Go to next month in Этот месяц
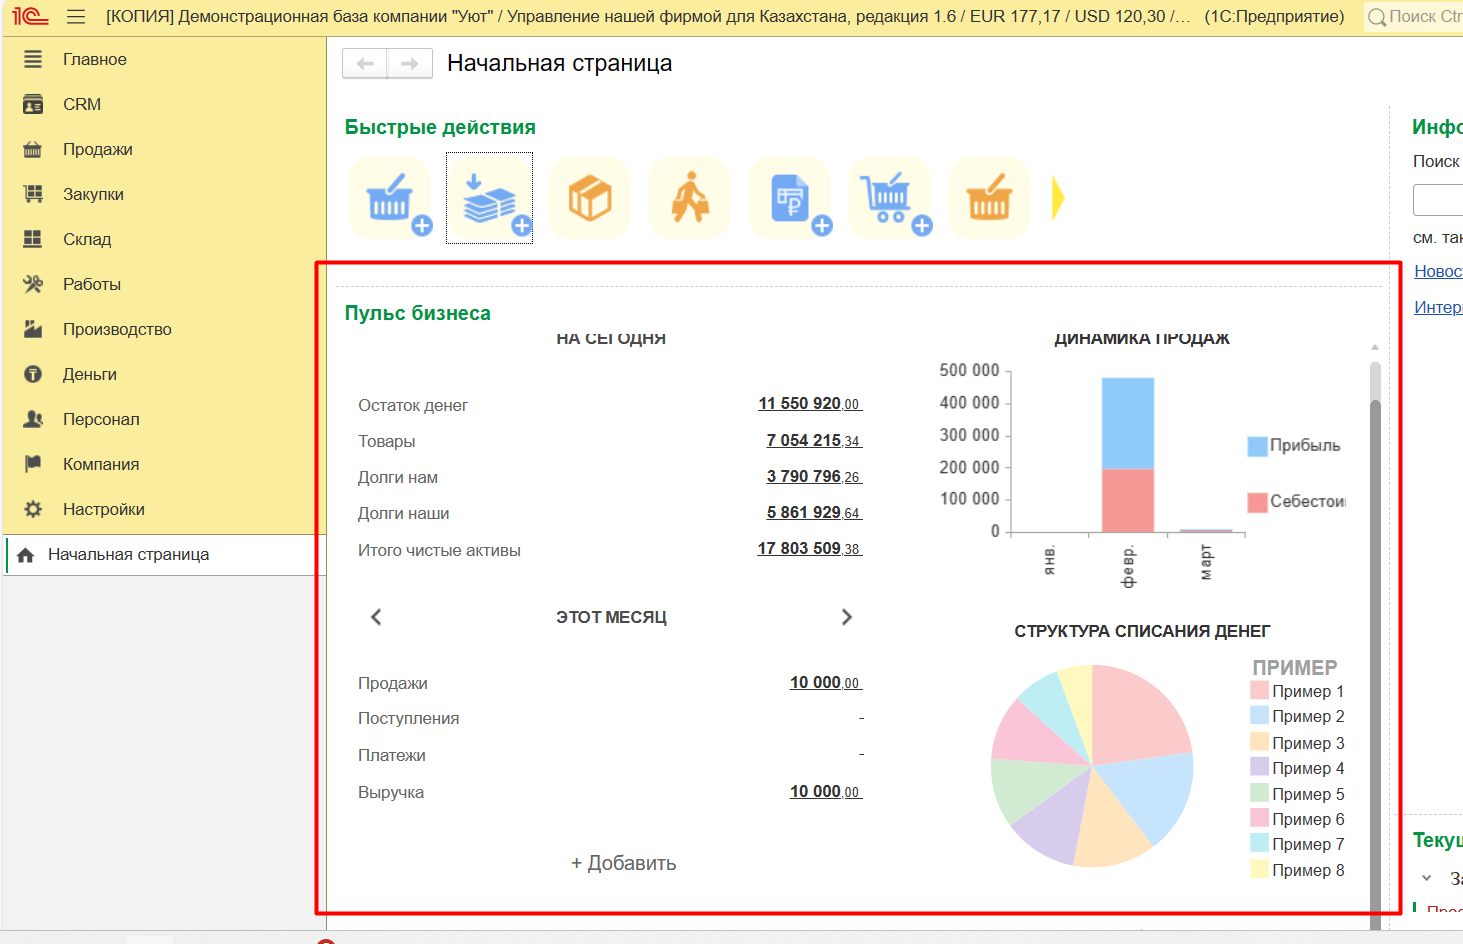Image resolution: width=1463 pixels, height=944 pixels. (x=846, y=617)
